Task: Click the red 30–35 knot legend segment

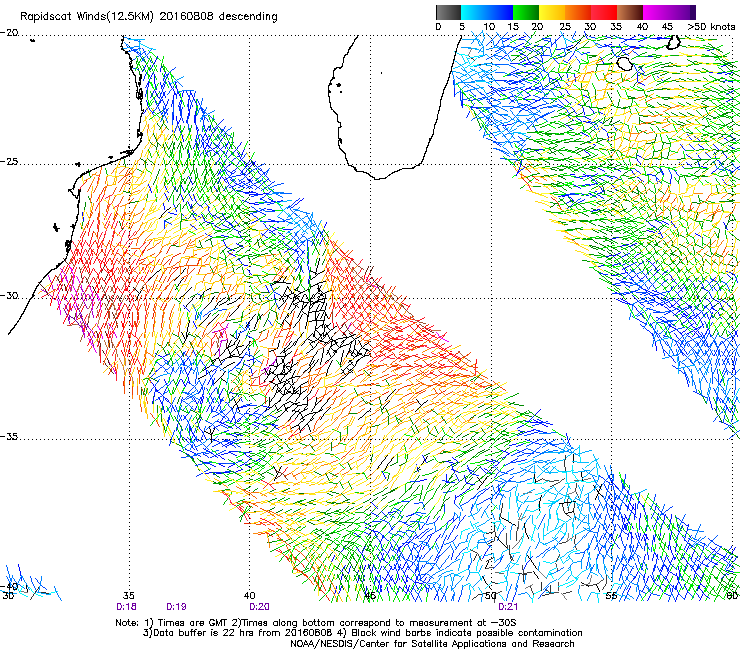Action: 604,12
